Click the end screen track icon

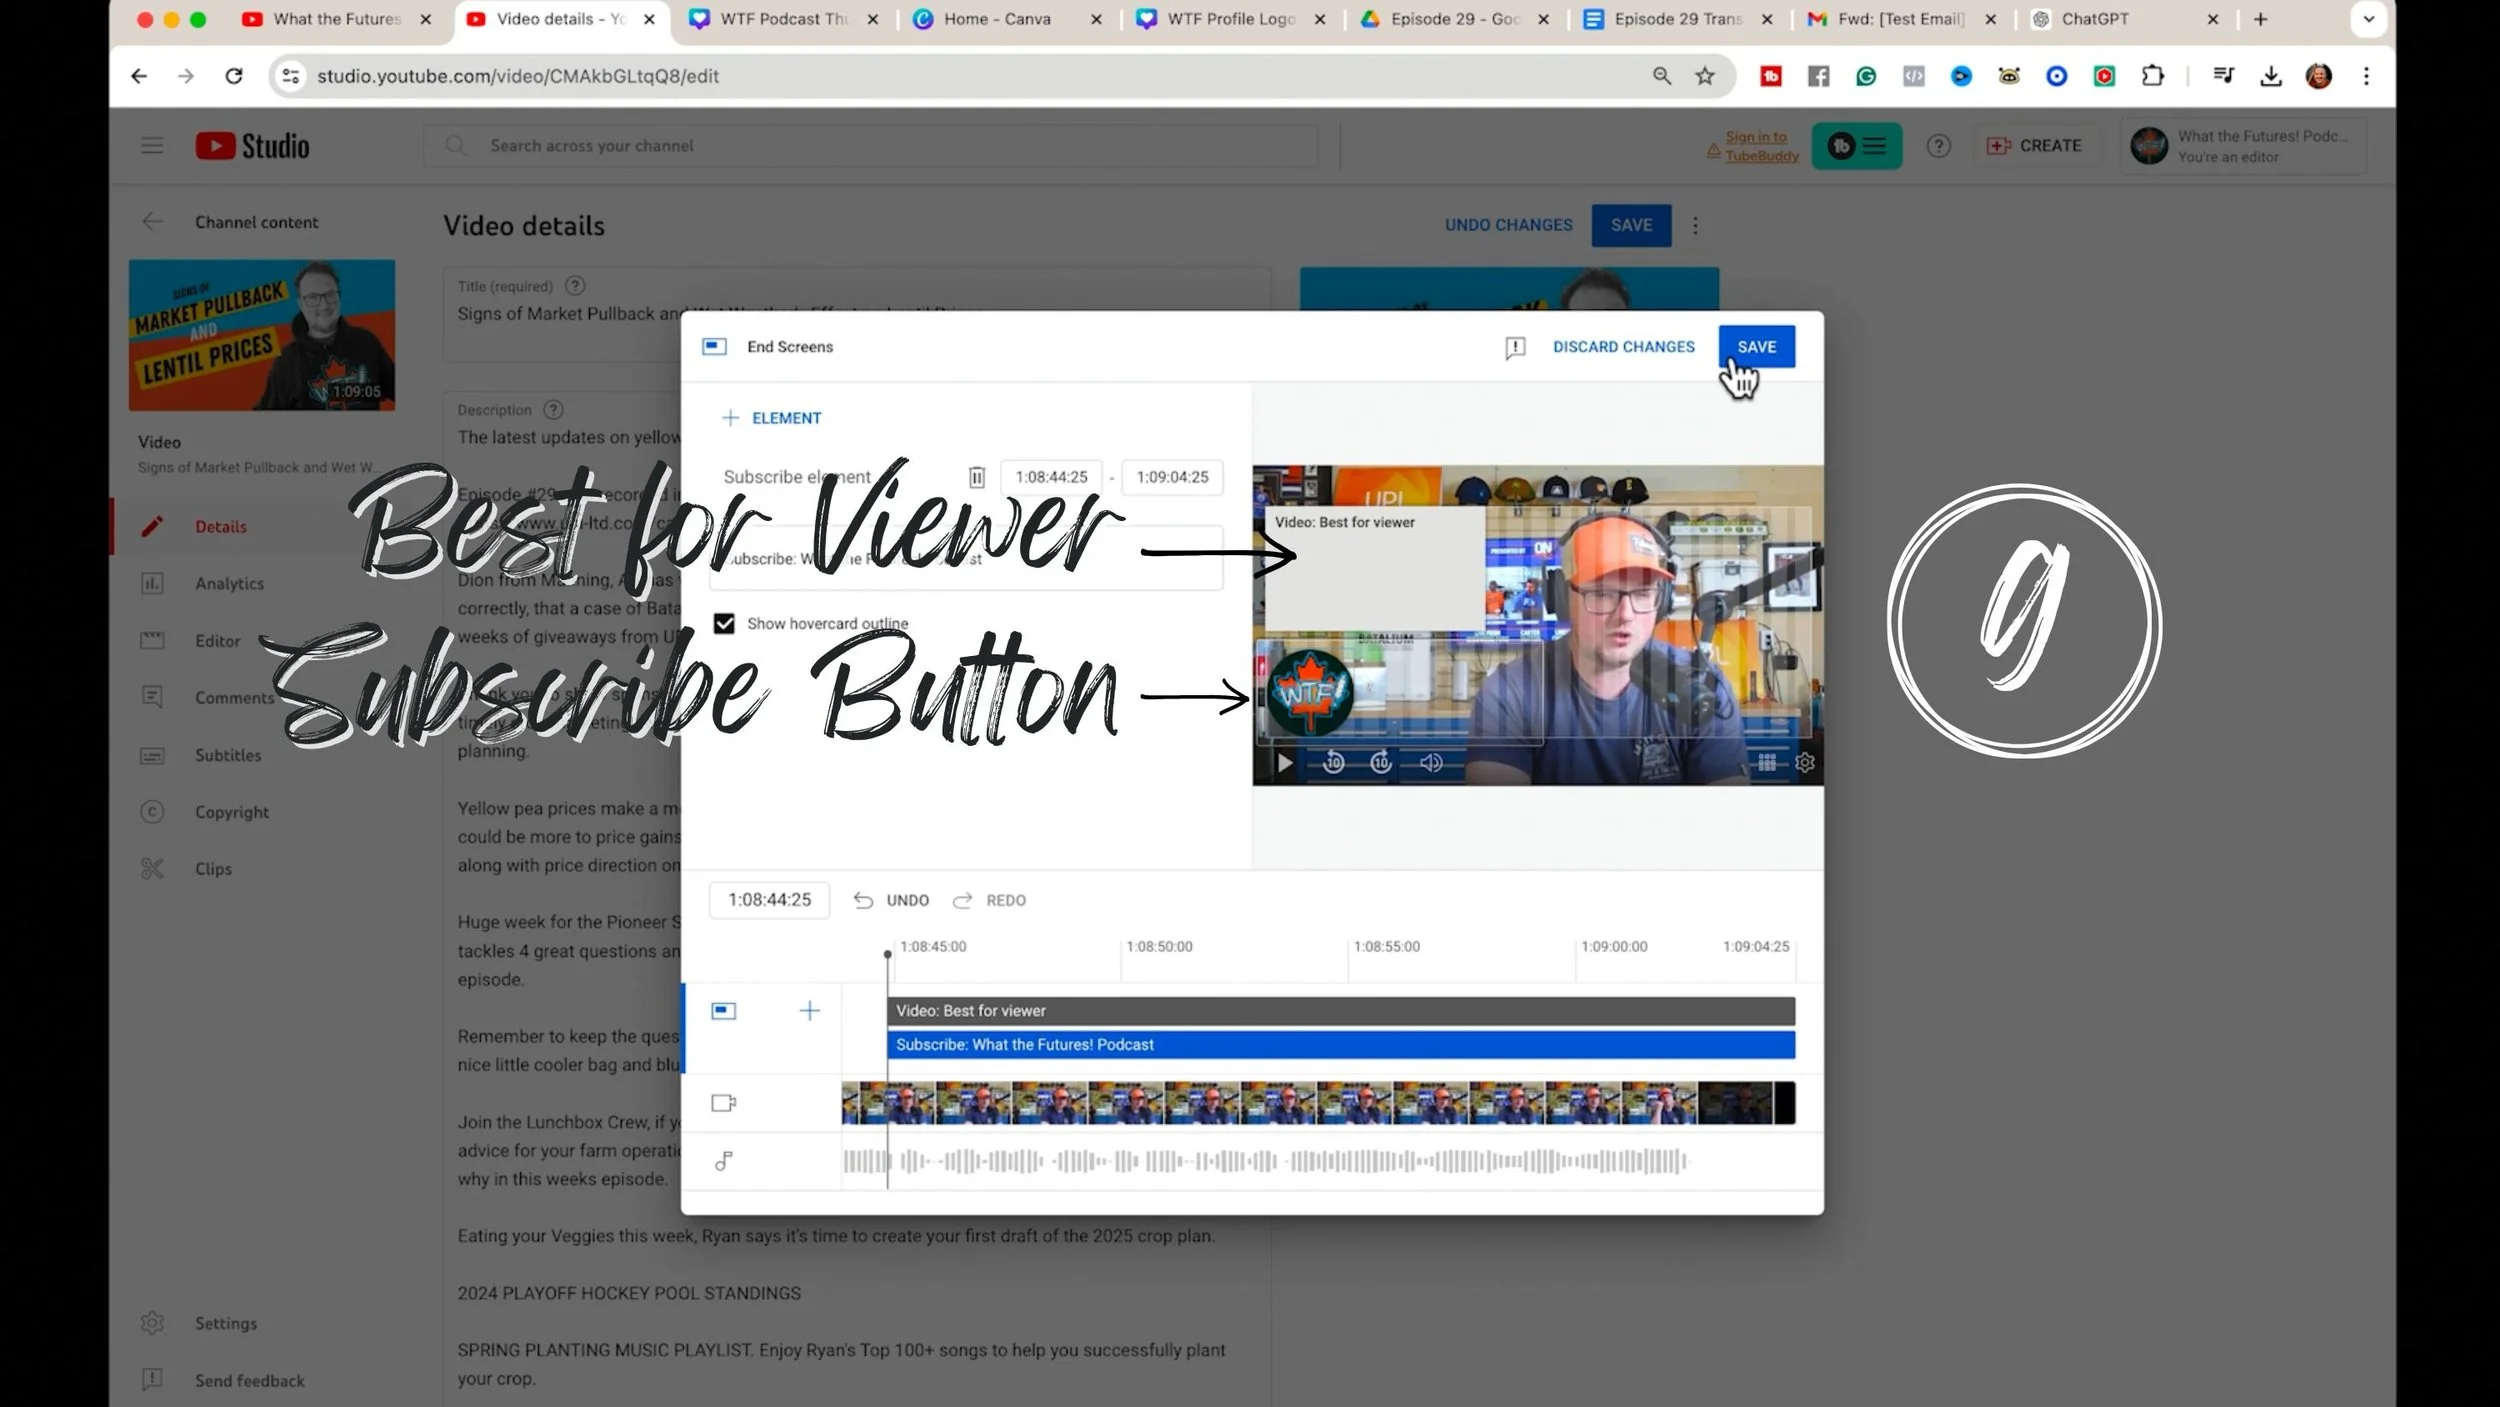click(x=724, y=1011)
